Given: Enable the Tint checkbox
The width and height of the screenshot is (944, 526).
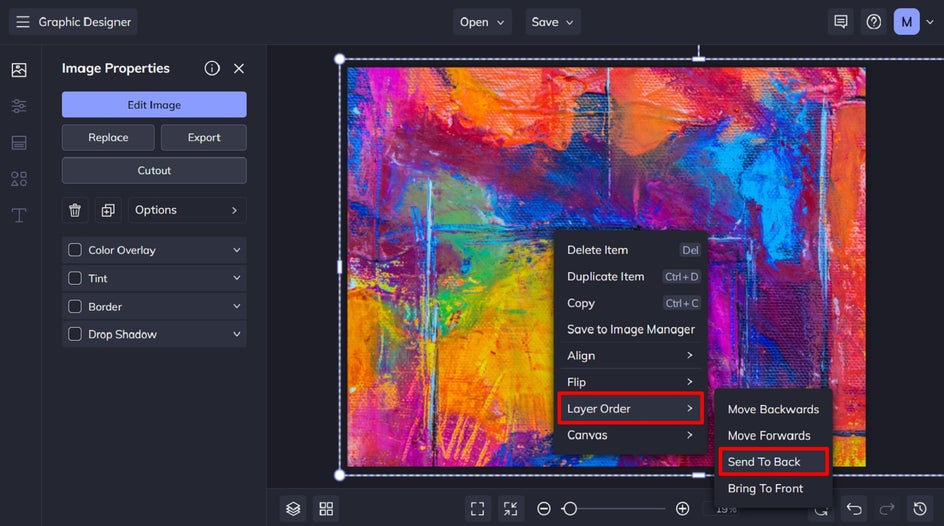Looking at the screenshot, I should tap(75, 278).
